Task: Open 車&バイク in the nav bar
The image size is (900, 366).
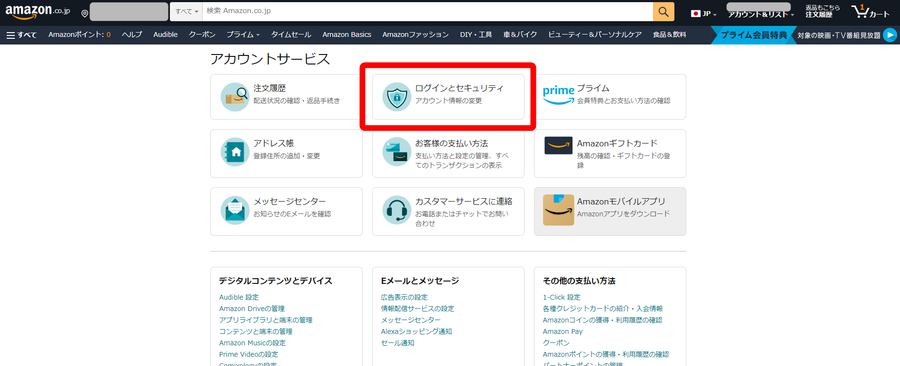Action: coord(520,35)
